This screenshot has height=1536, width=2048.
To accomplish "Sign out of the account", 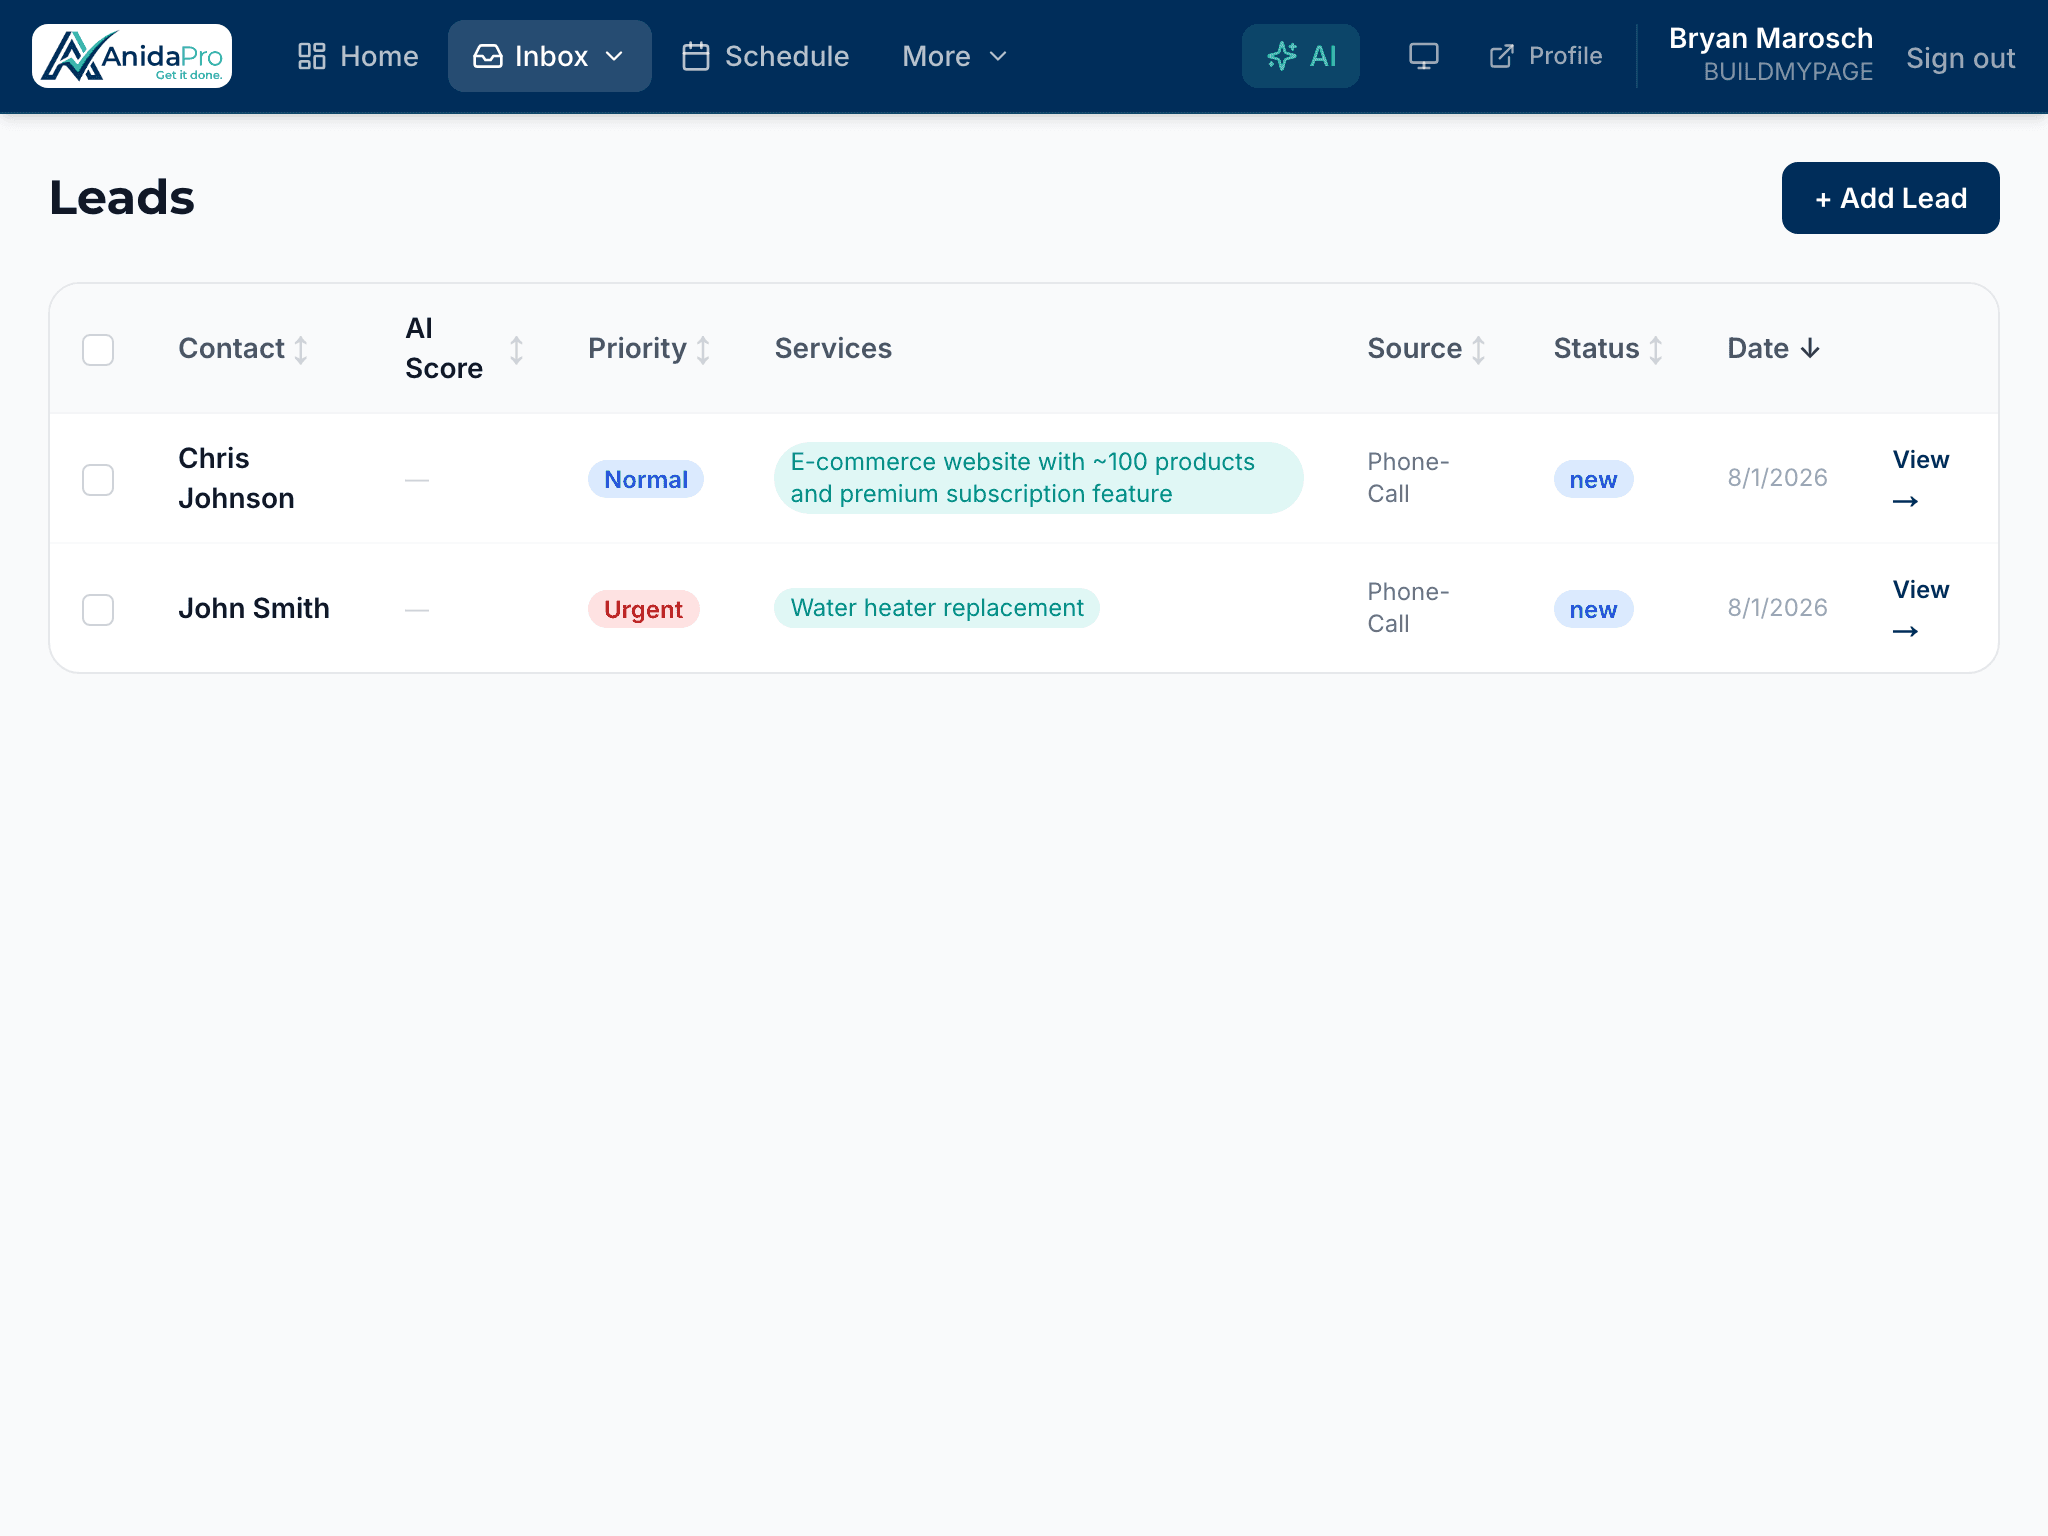I will (1960, 58).
